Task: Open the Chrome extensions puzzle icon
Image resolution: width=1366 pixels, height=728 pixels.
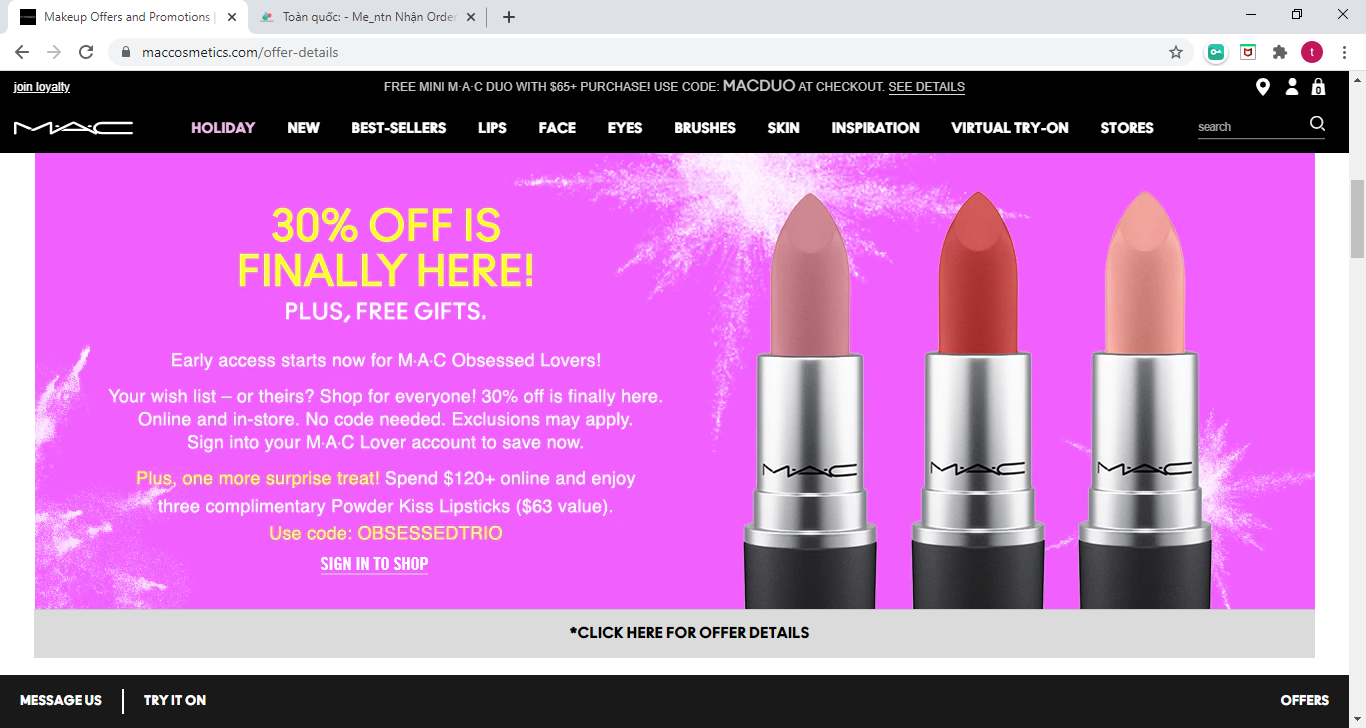Action: [1279, 52]
